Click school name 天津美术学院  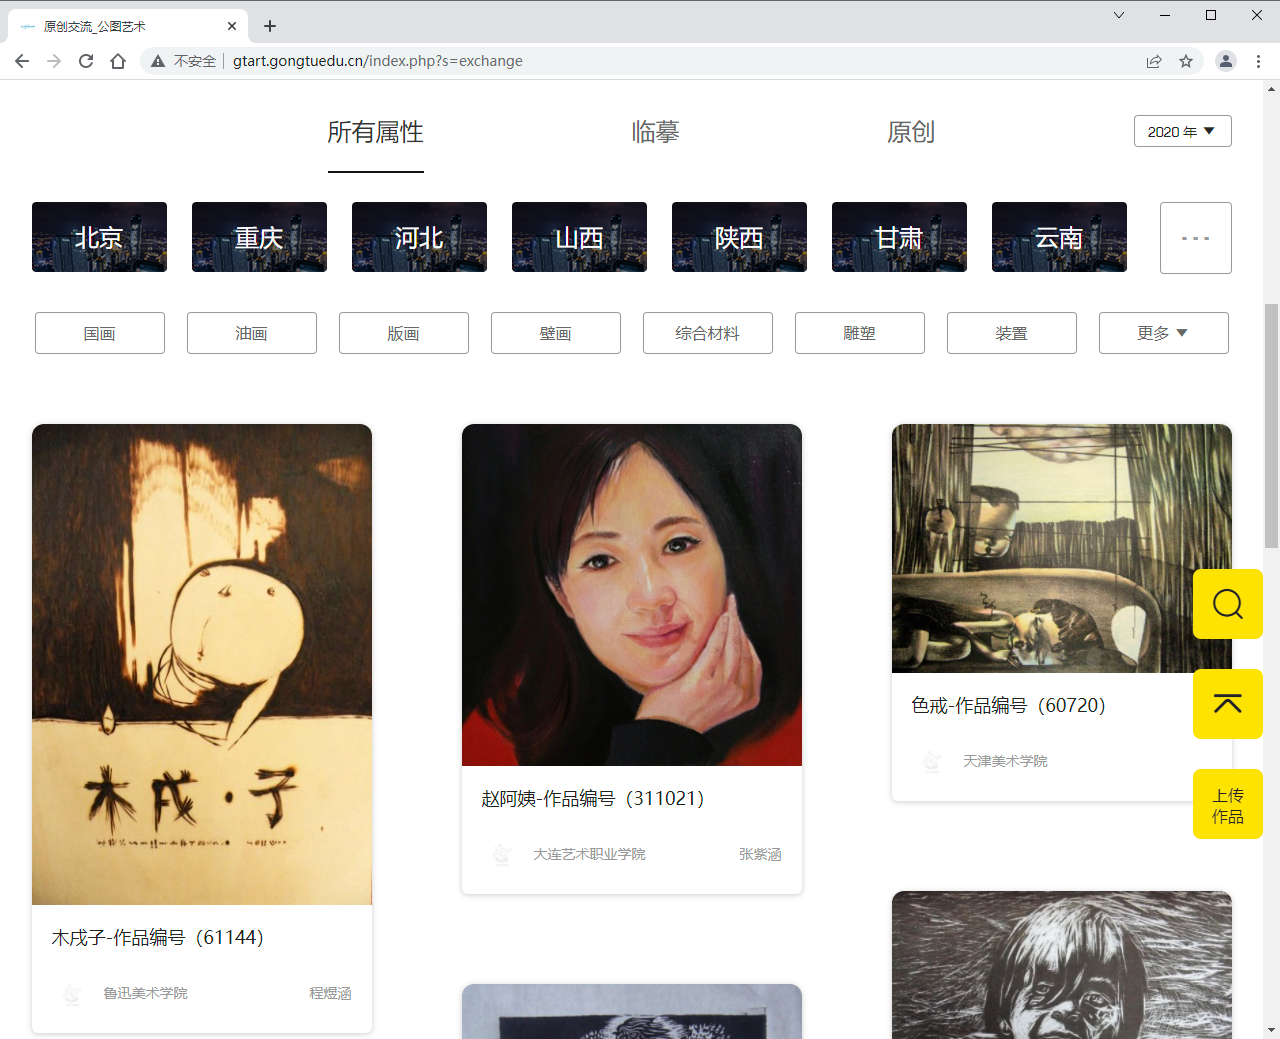(1005, 761)
